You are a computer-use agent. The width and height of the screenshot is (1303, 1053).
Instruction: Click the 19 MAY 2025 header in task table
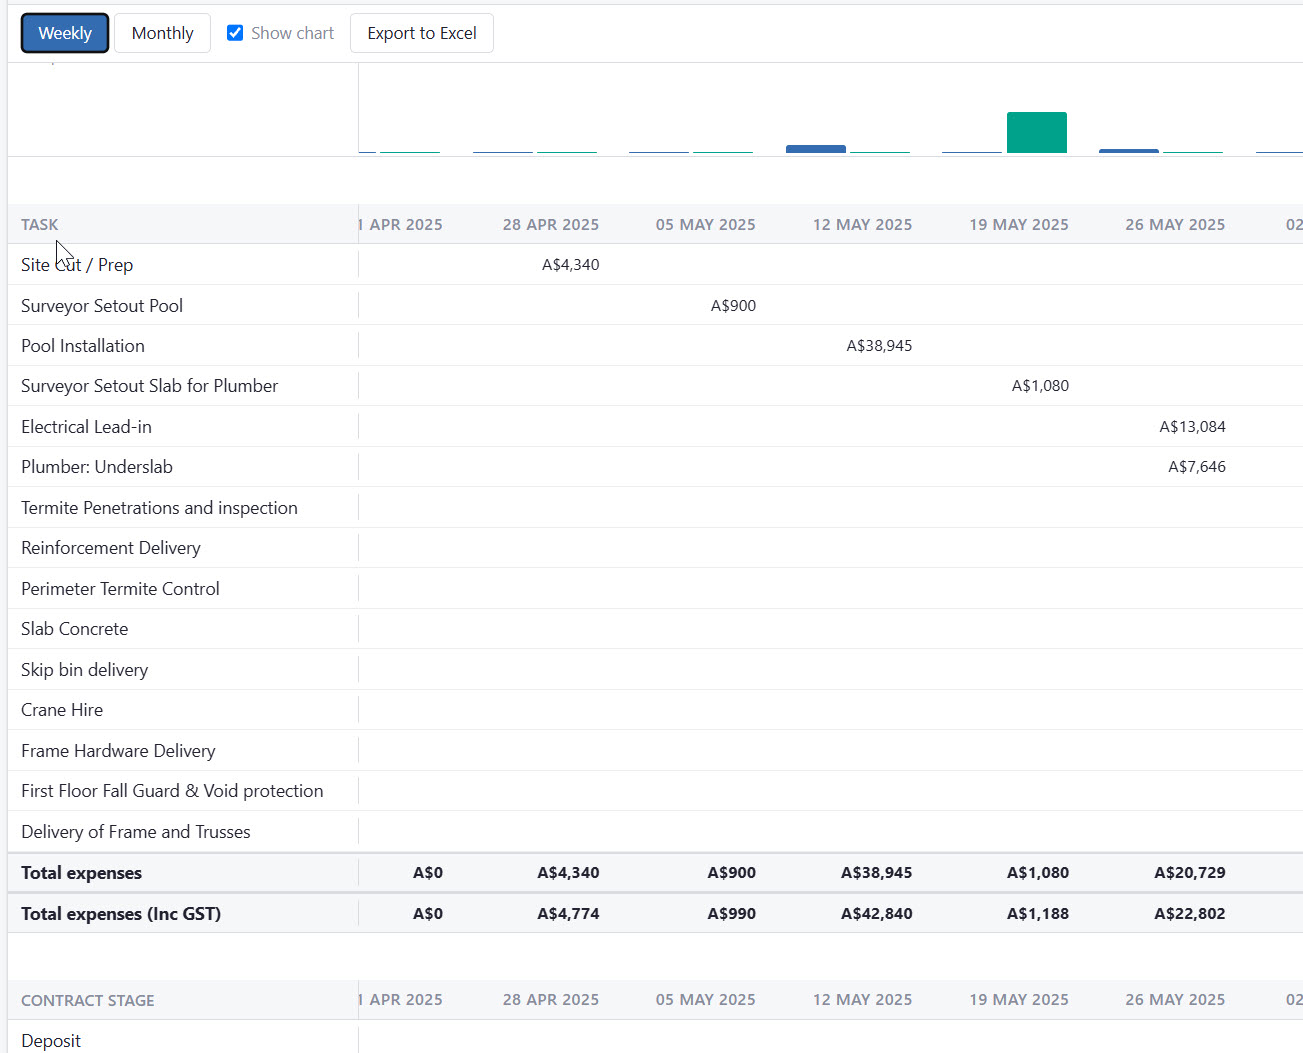(x=1019, y=225)
